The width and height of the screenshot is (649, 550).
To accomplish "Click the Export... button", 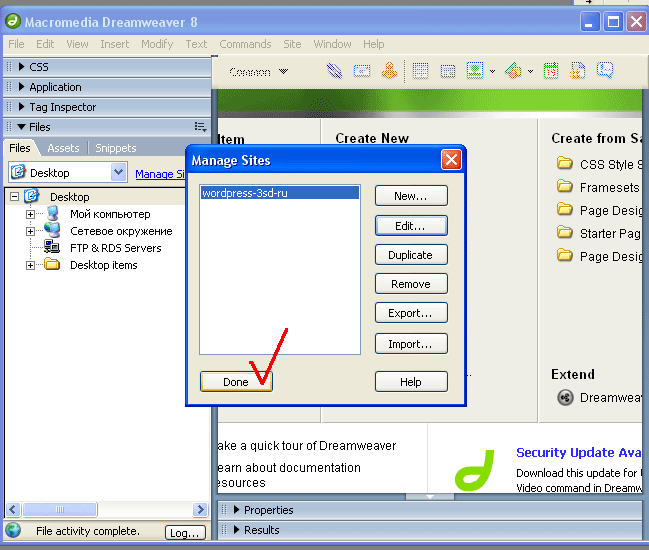I will tap(411, 312).
